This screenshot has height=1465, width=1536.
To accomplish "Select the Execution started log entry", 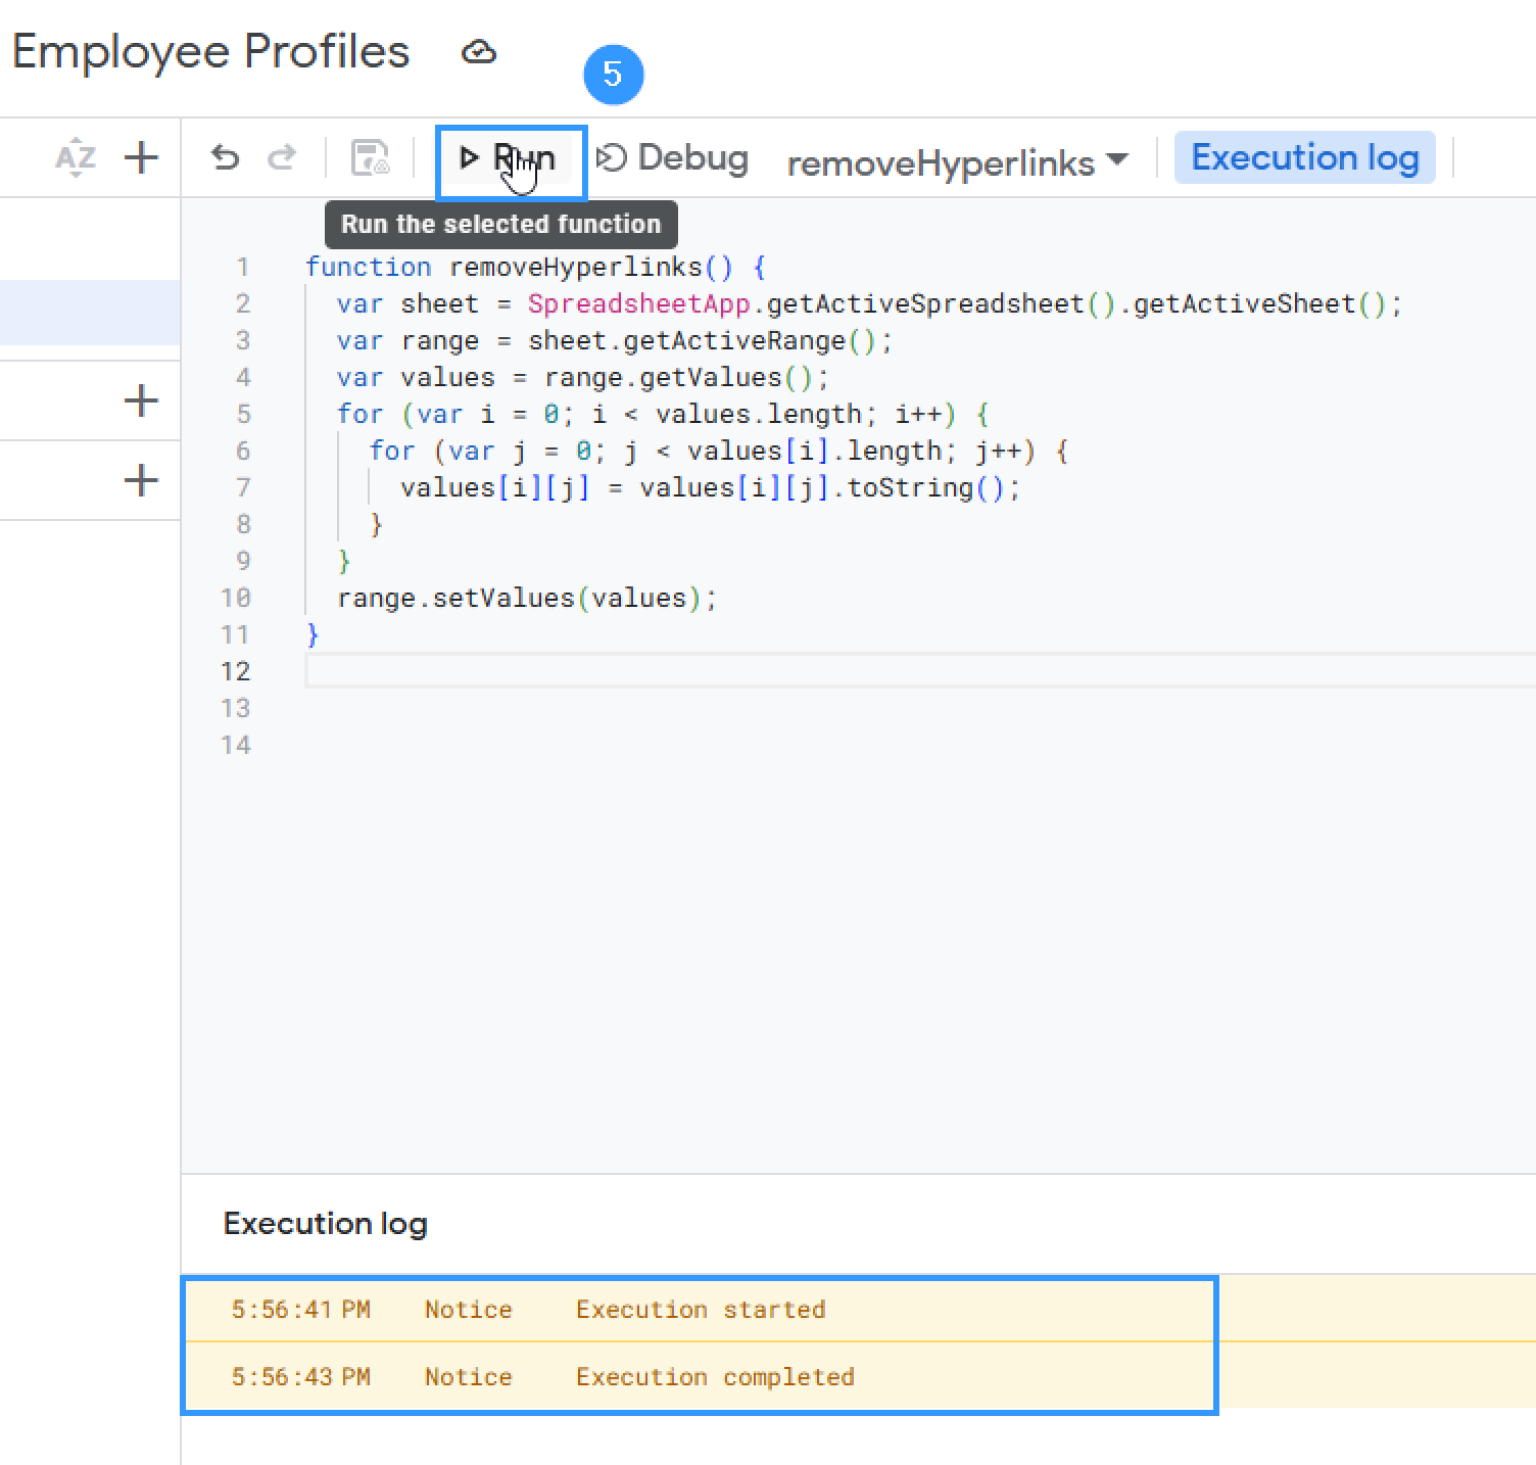I will pos(700,1310).
